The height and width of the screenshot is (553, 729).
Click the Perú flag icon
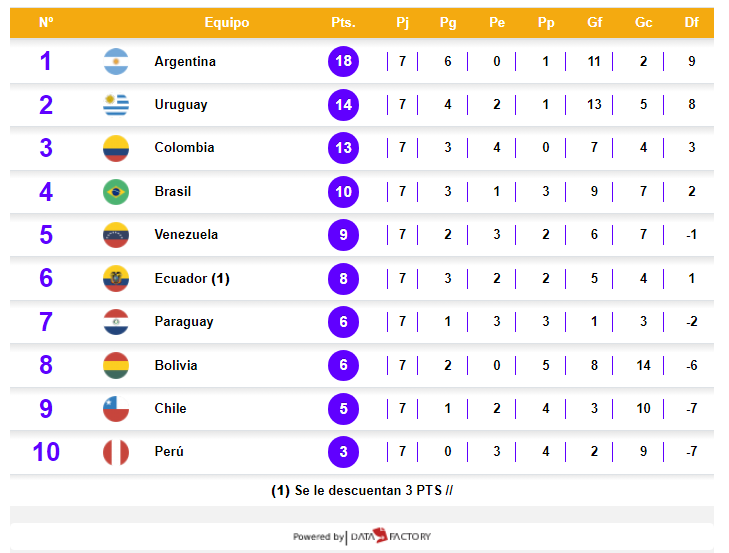pyautogui.click(x=116, y=452)
